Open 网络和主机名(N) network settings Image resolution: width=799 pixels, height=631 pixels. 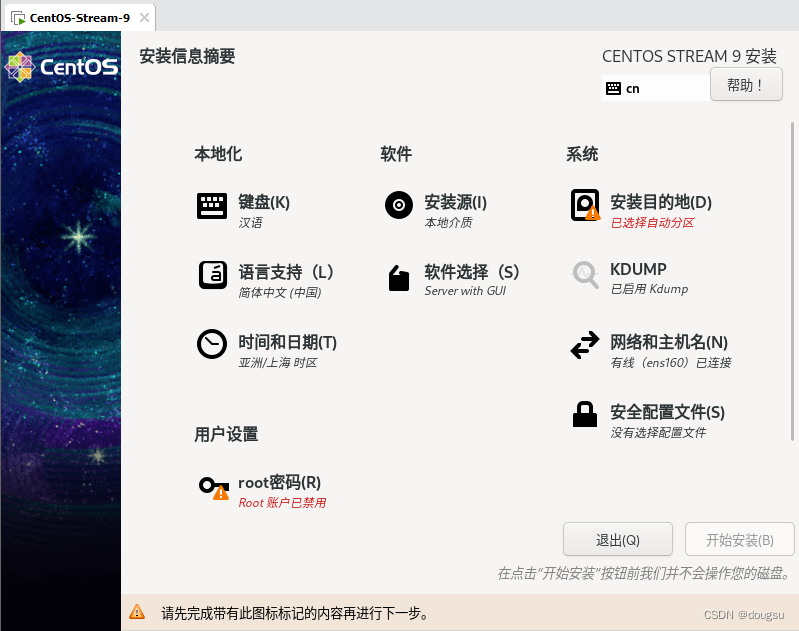click(669, 342)
